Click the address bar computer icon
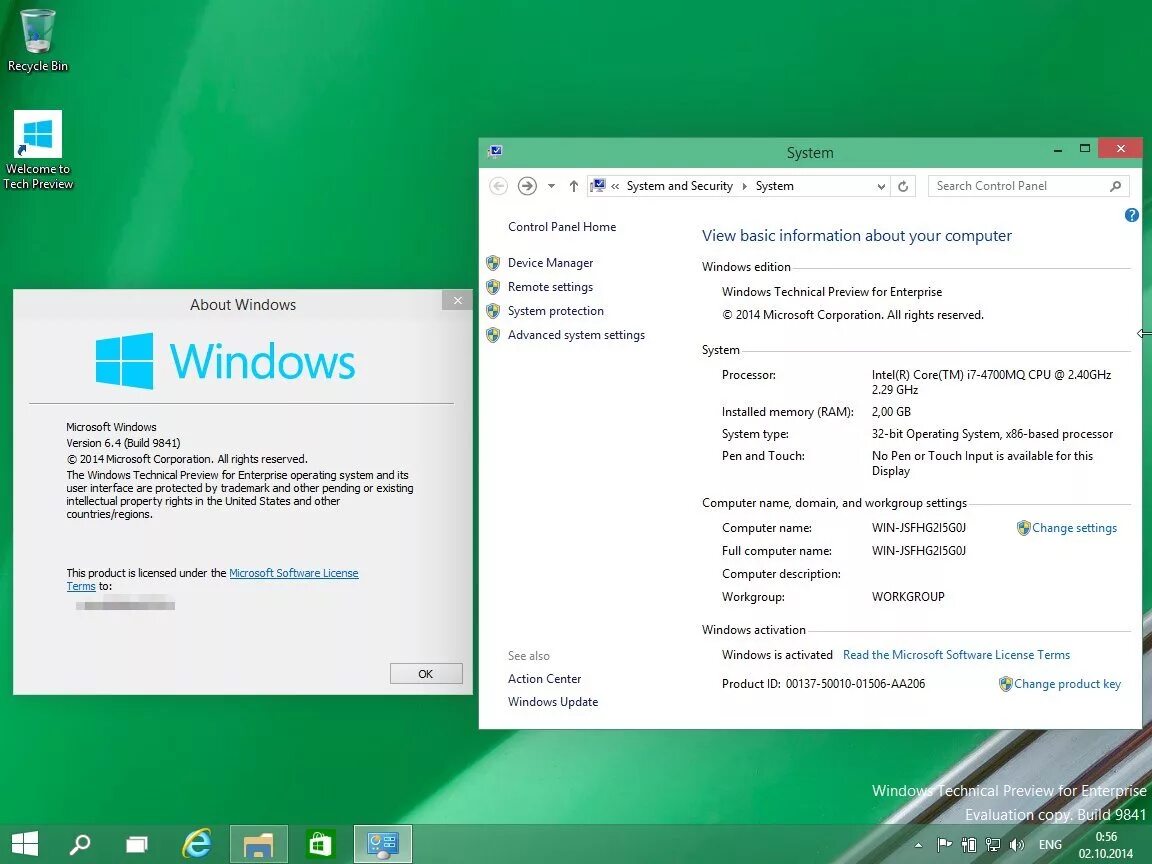The width and height of the screenshot is (1152, 864). [598, 186]
